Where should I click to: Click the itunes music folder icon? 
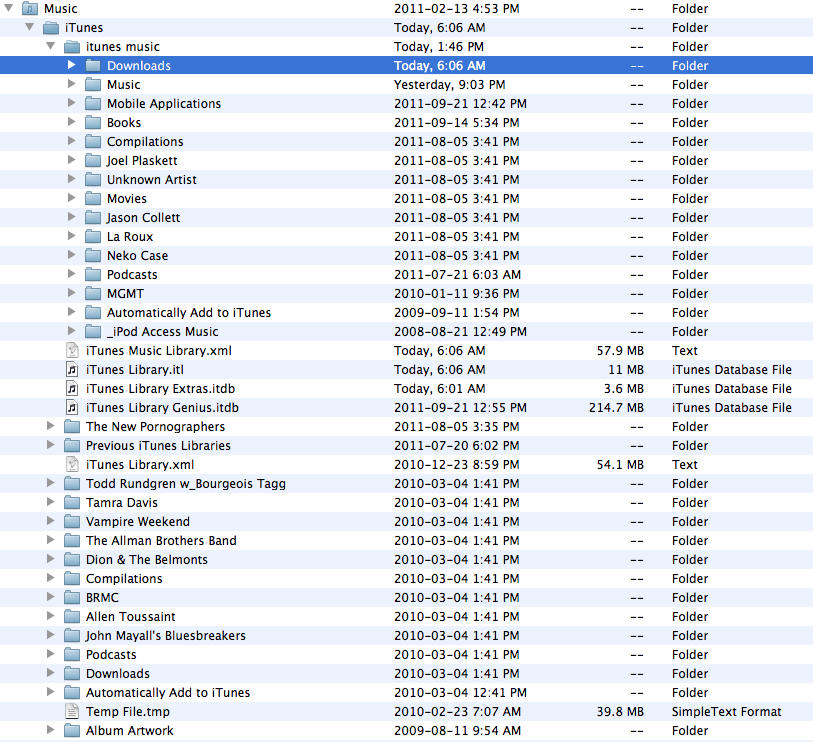[x=72, y=47]
